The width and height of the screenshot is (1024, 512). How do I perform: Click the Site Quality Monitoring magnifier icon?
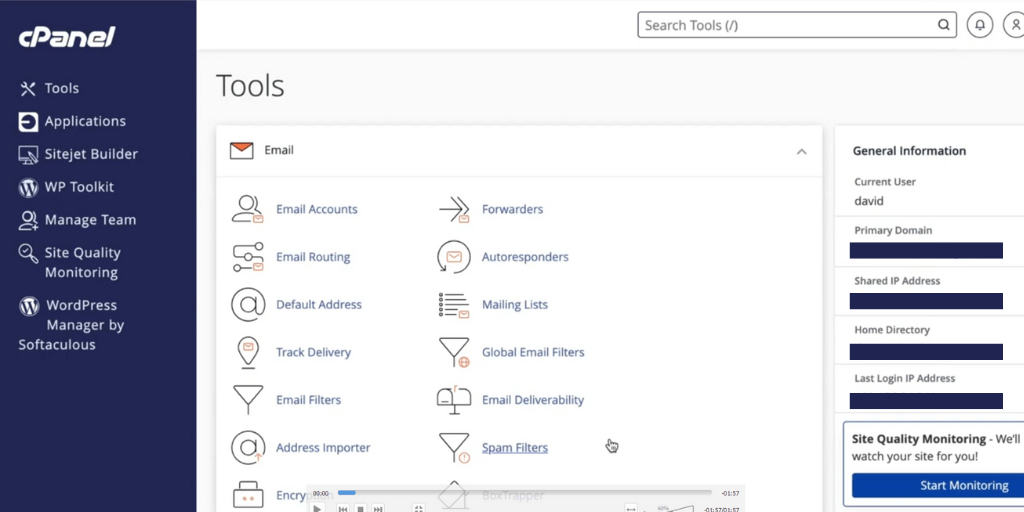click(28, 253)
